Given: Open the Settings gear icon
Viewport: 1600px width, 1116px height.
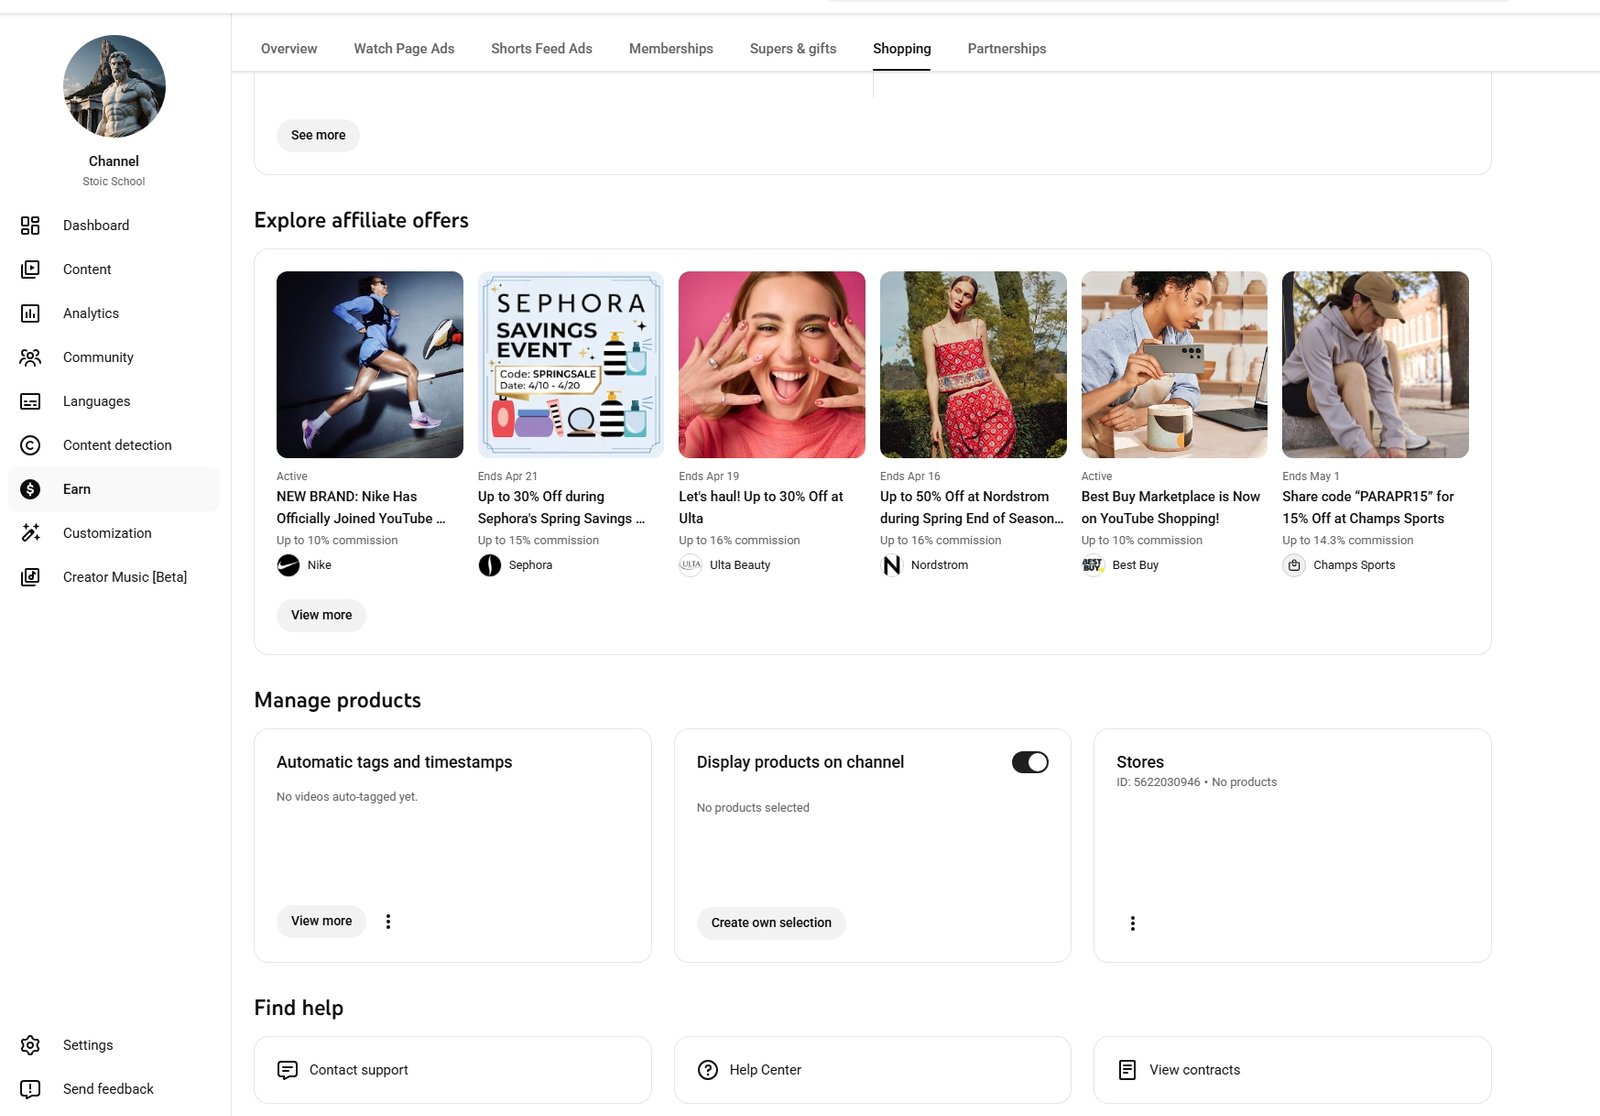Looking at the screenshot, I should click(x=30, y=1045).
